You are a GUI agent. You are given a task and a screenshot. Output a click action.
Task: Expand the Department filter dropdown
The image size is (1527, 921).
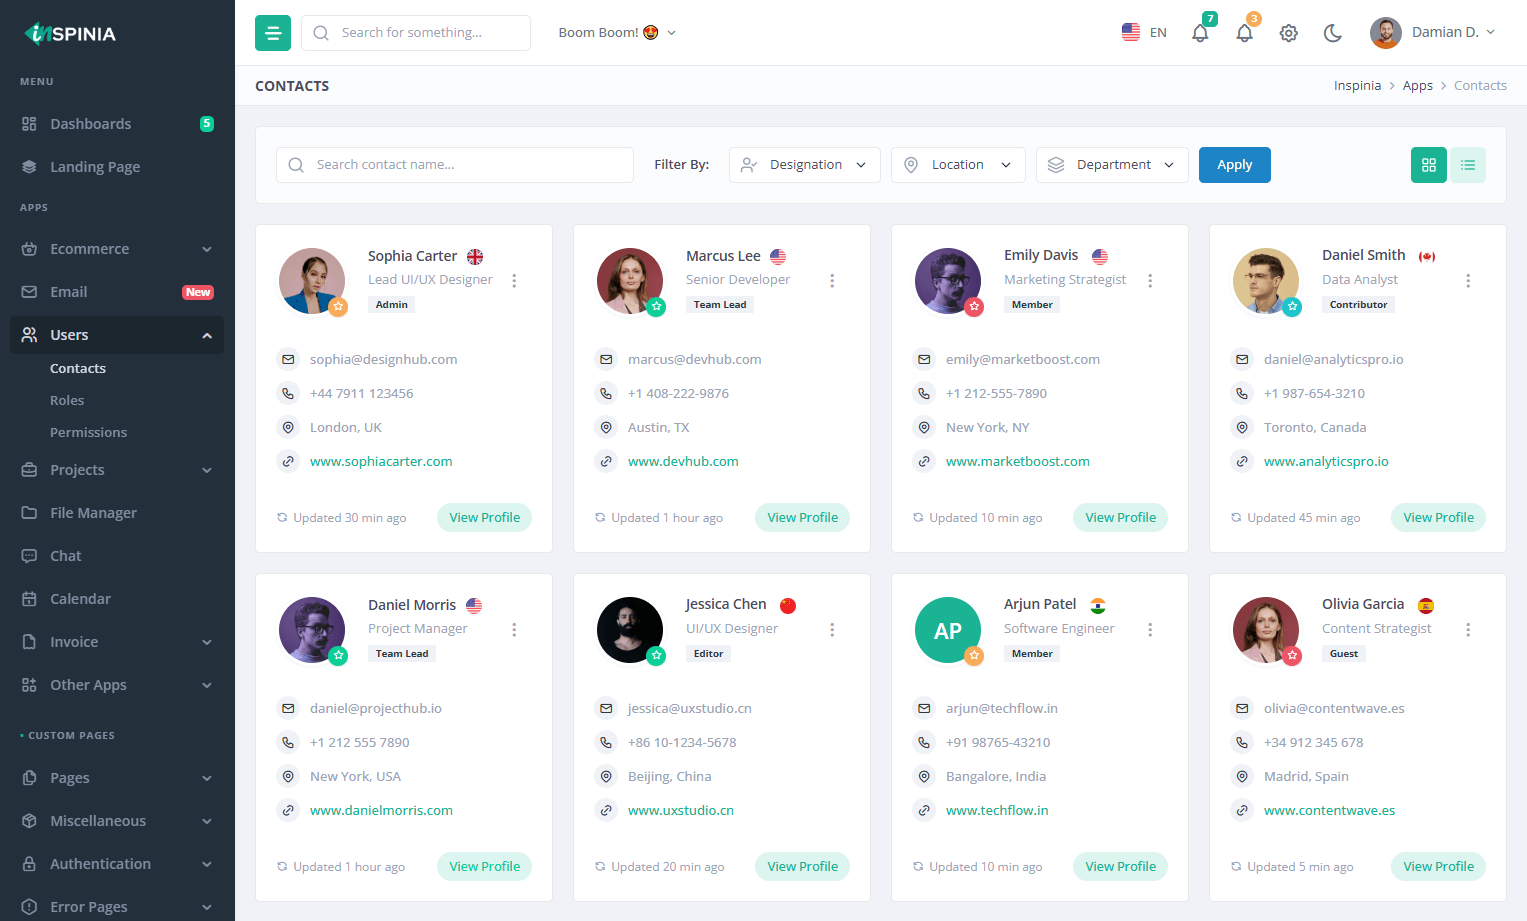click(x=1111, y=165)
